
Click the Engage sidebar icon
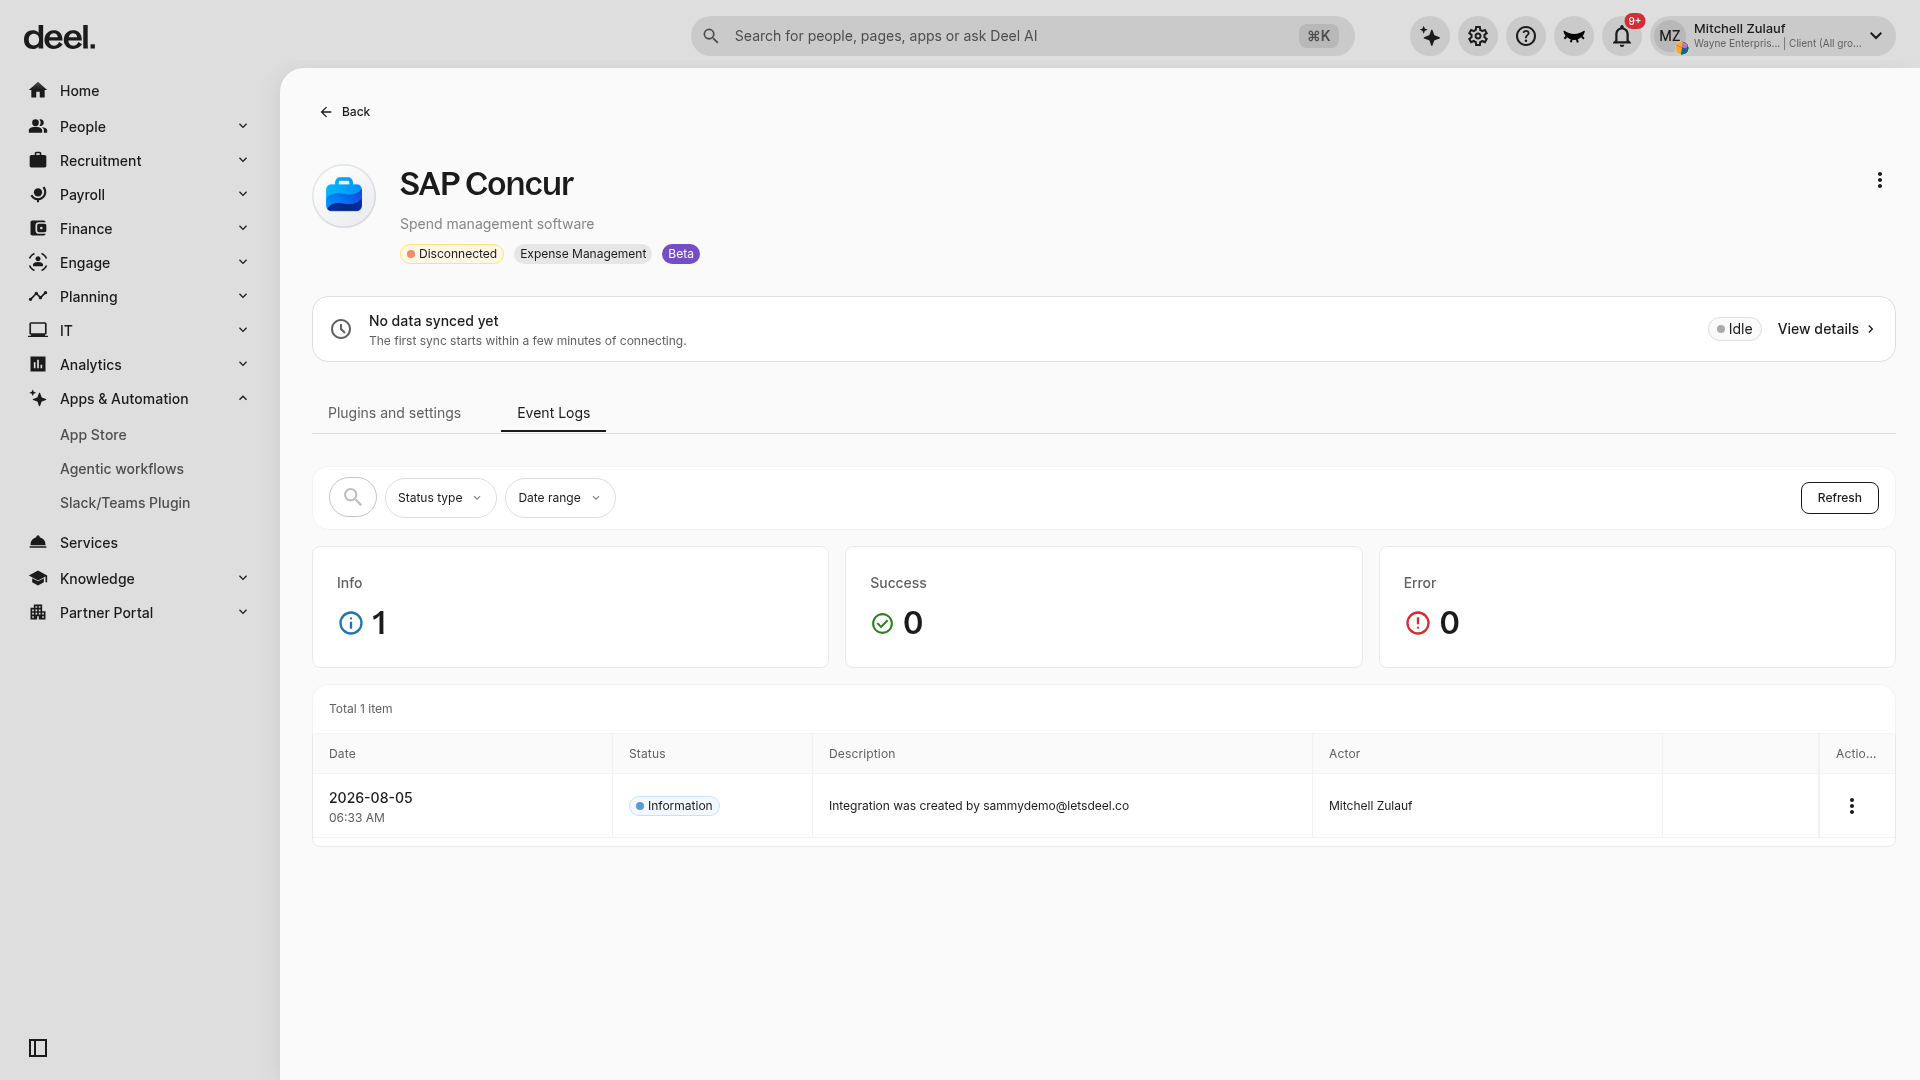38,263
